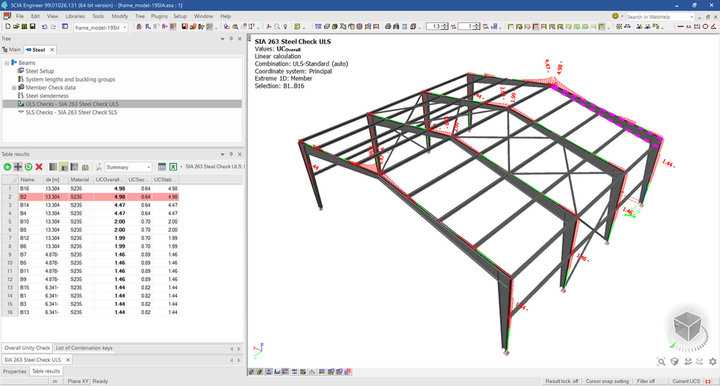Expand the Member Check data node
The image size is (720, 386).
tap(14, 88)
